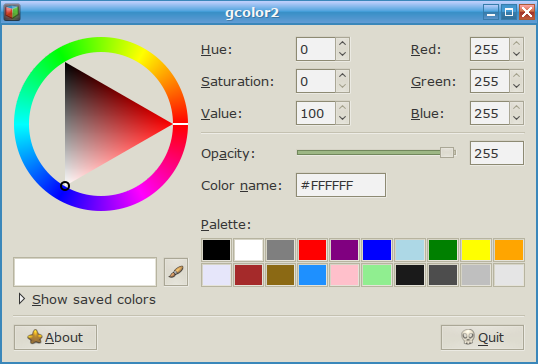Pick the dark green palette swatch

point(443,250)
